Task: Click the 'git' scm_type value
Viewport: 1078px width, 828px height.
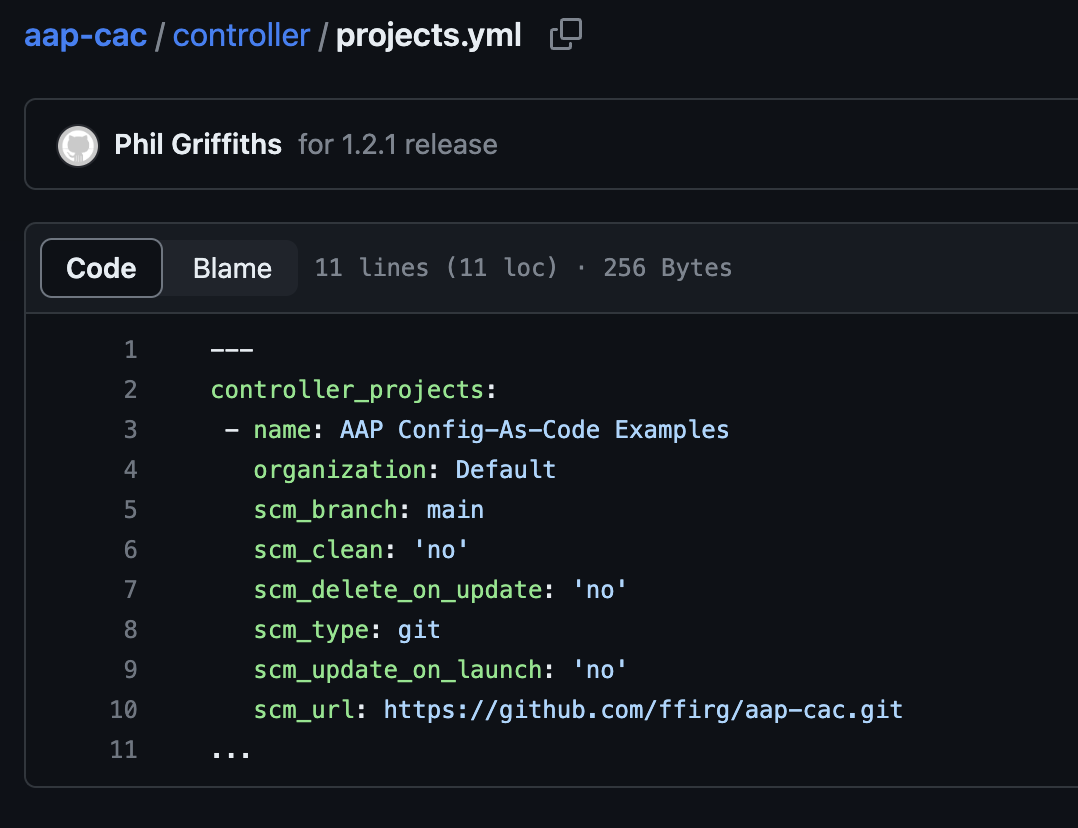Action: (x=419, y=629)
